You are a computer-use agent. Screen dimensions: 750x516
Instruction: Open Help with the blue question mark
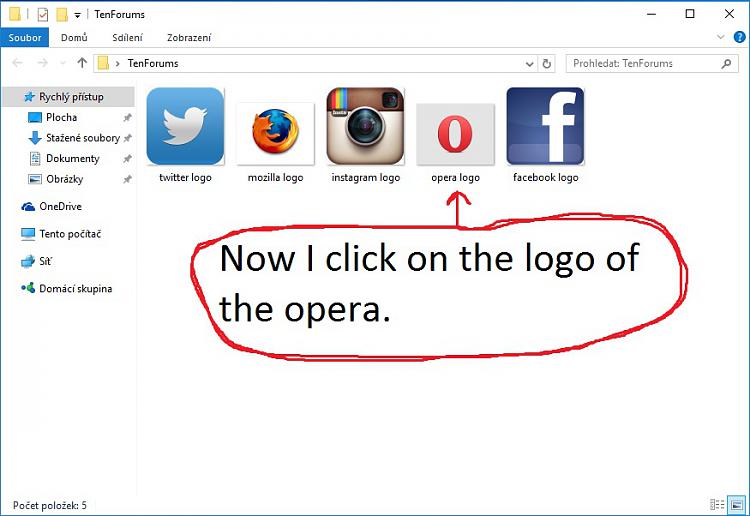tap(739, 37)
